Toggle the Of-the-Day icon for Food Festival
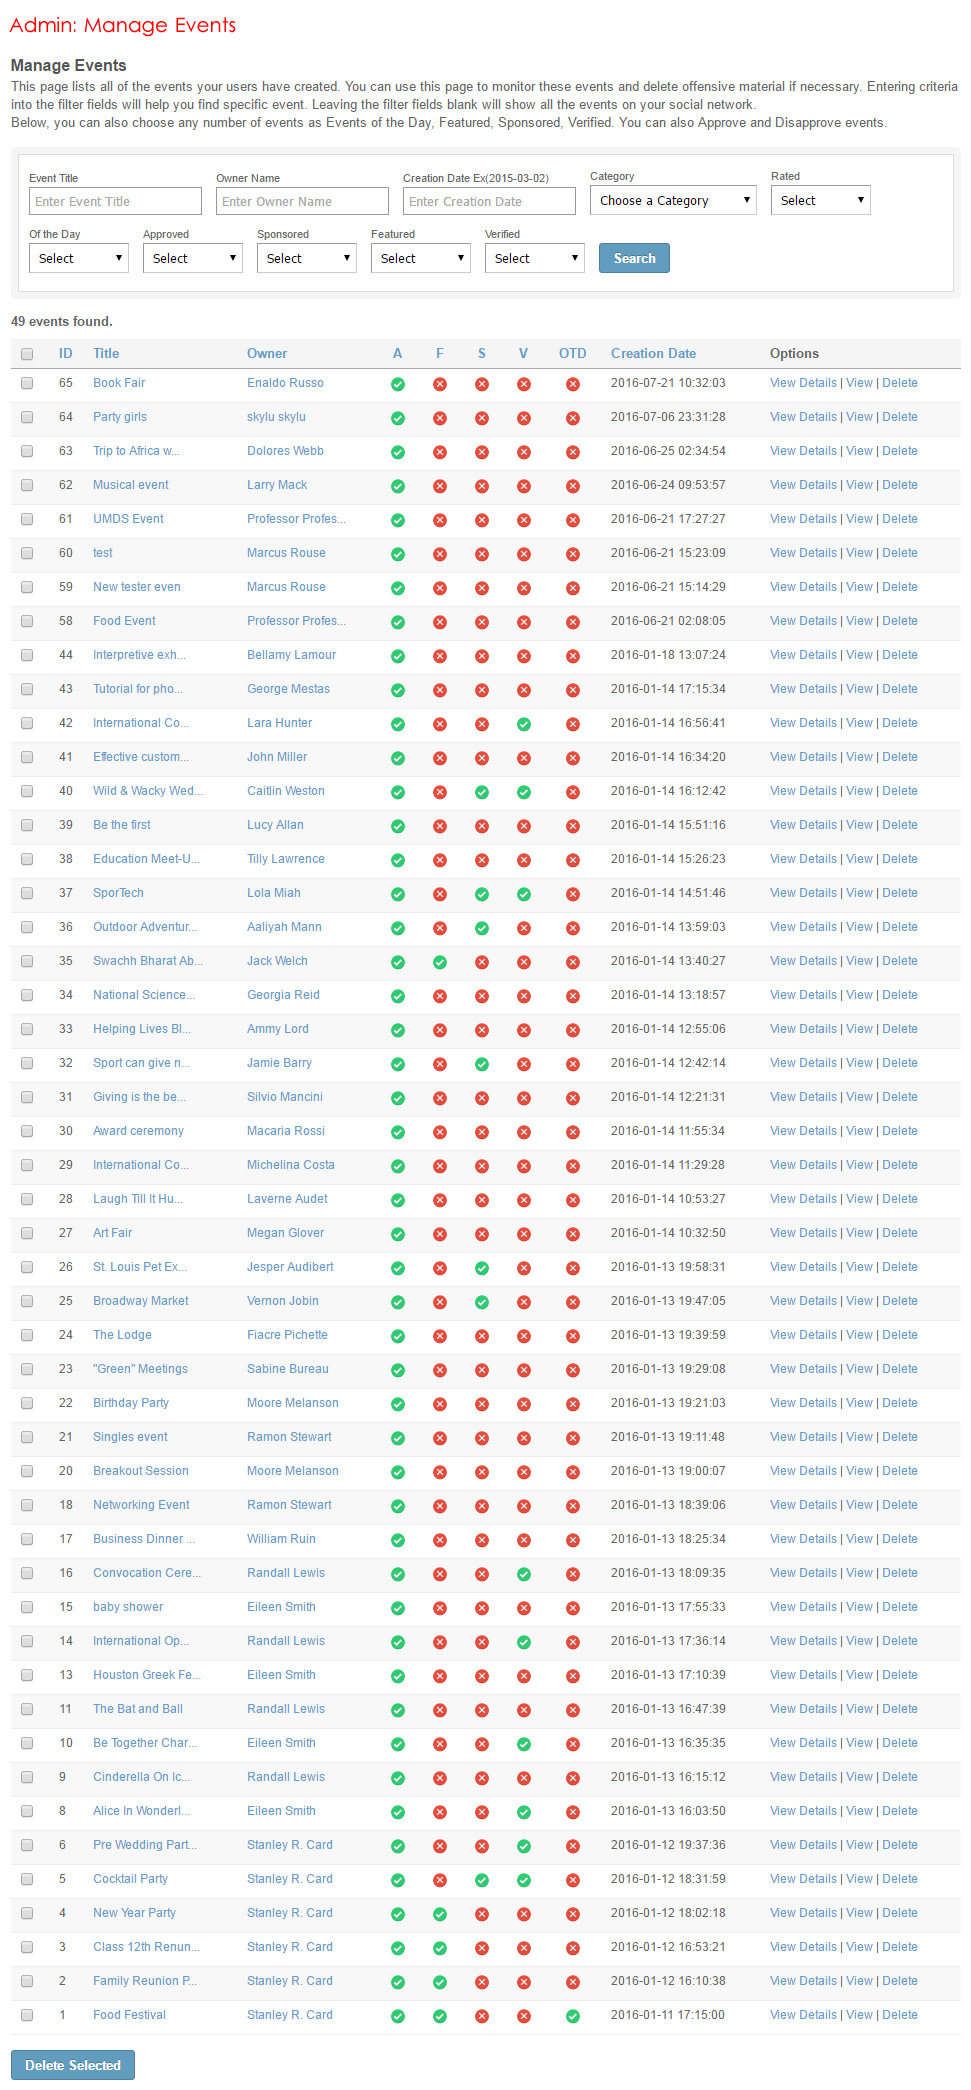This screenshot has width=971, height=2090. [573, 2016]
